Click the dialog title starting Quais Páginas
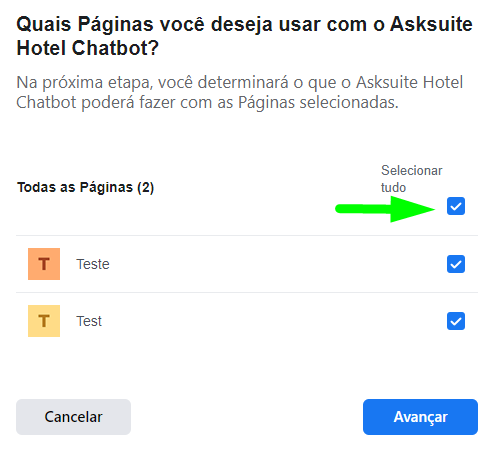Image resolution: width=491 pixels, height=450 pixels. (244, 36)
